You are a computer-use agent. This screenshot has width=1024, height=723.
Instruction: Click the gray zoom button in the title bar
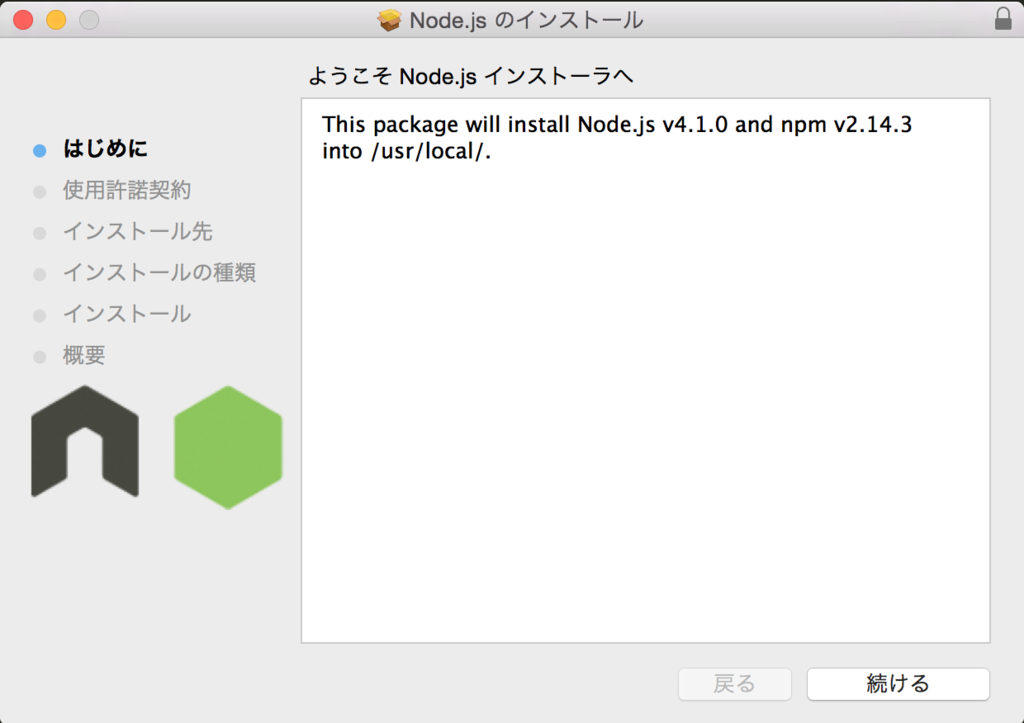(89, 20)
